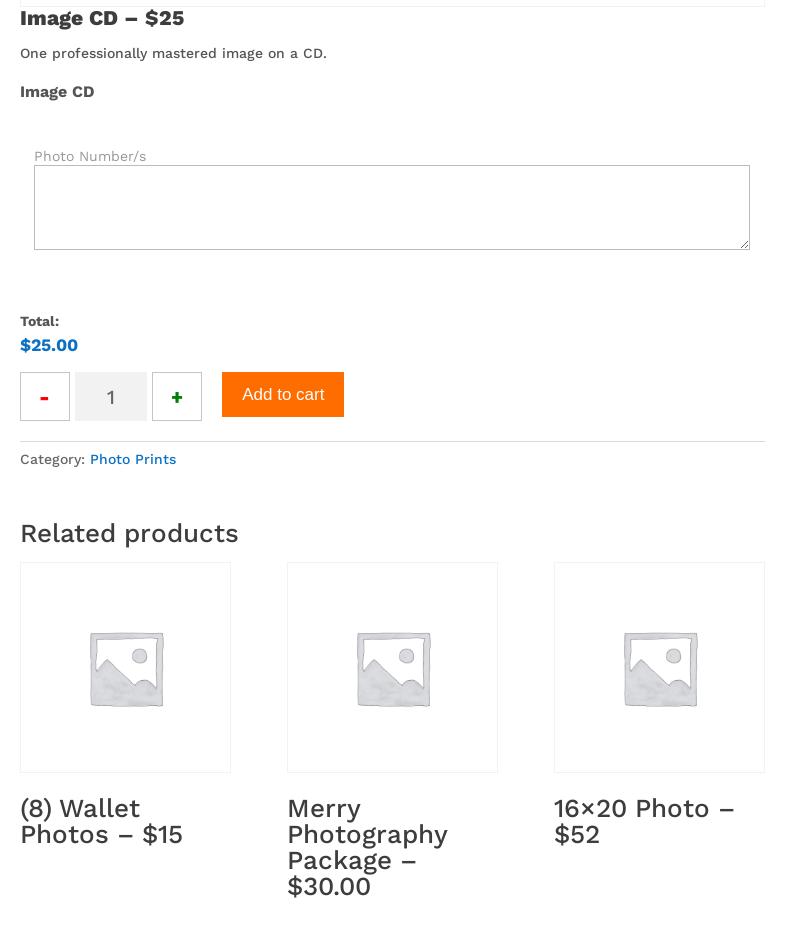This screenshot has height=930, width=785.
Task: Click the quantity number field
Action: click(x=111, y=397)
